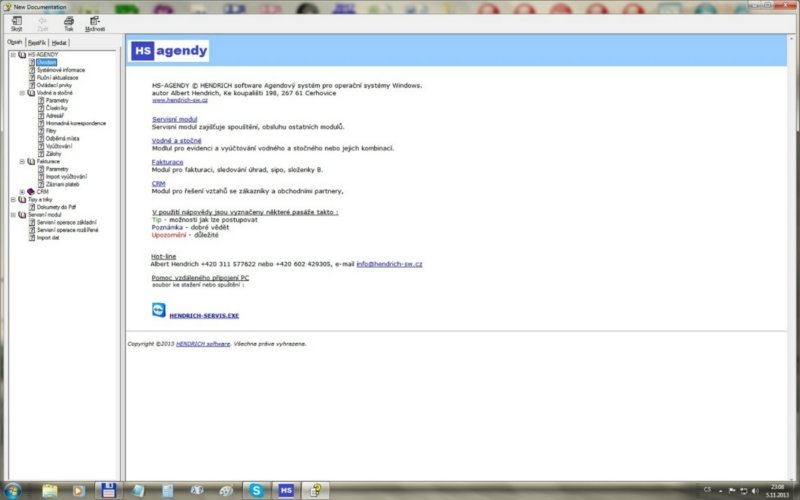Image resolution: width=800 pixels, height=500 pixels.
Task: Switch to the Hledat tab
Action: (59, 43)
